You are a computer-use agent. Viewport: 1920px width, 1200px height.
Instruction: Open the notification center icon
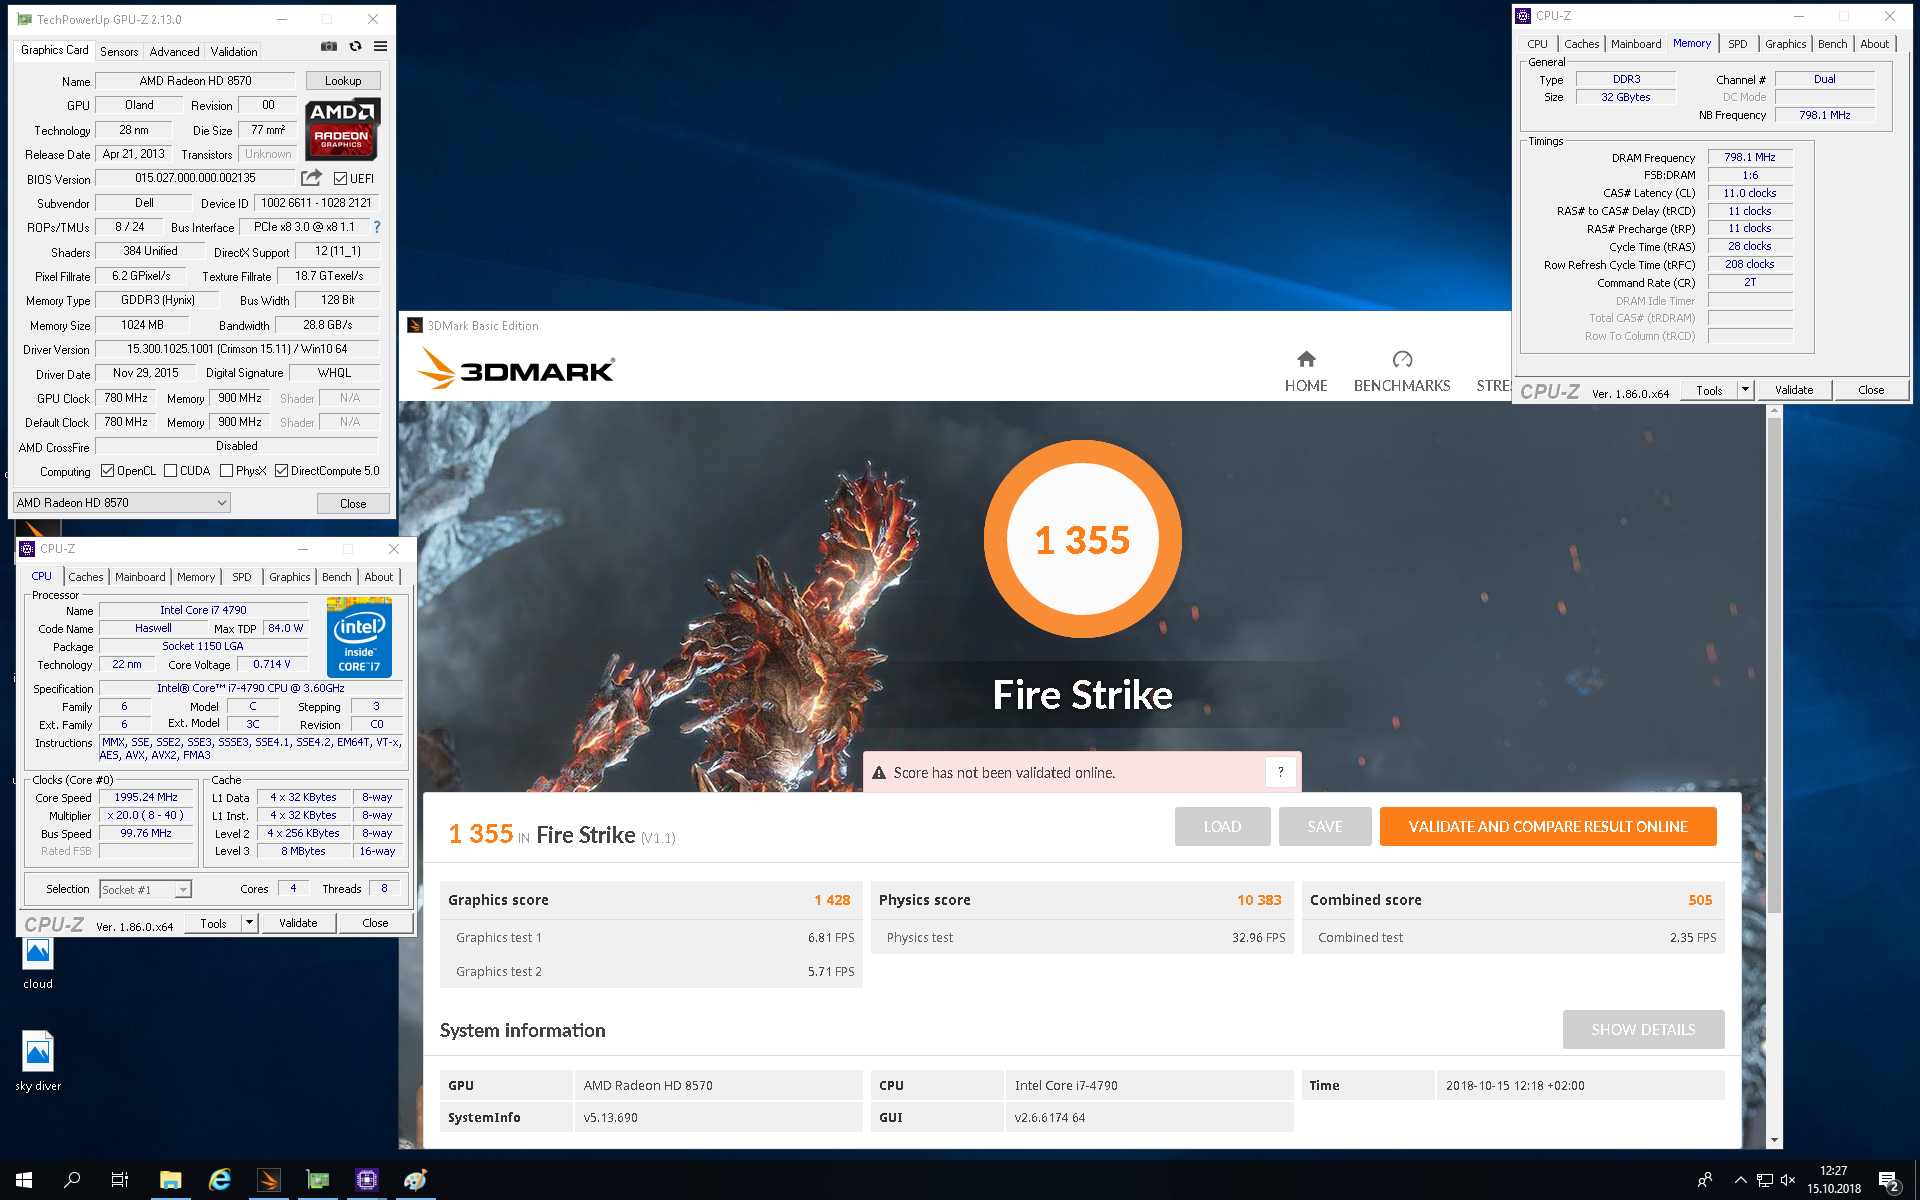tap(1889, 1181)
